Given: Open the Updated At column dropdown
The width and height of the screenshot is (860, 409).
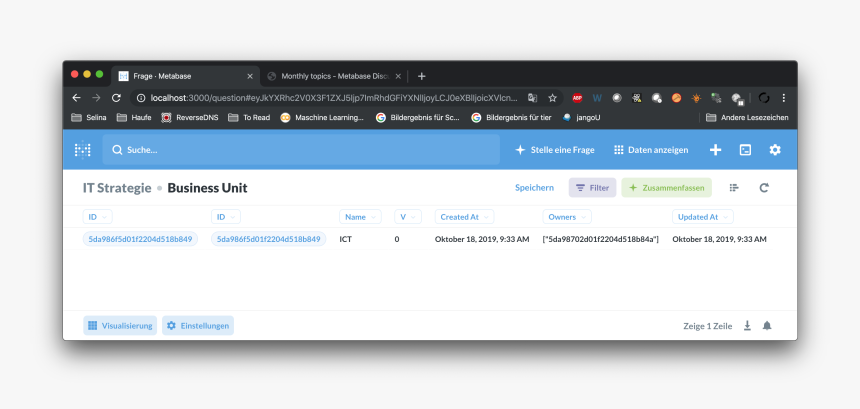Looking at the screenshot, I should [x=703, y=217].
